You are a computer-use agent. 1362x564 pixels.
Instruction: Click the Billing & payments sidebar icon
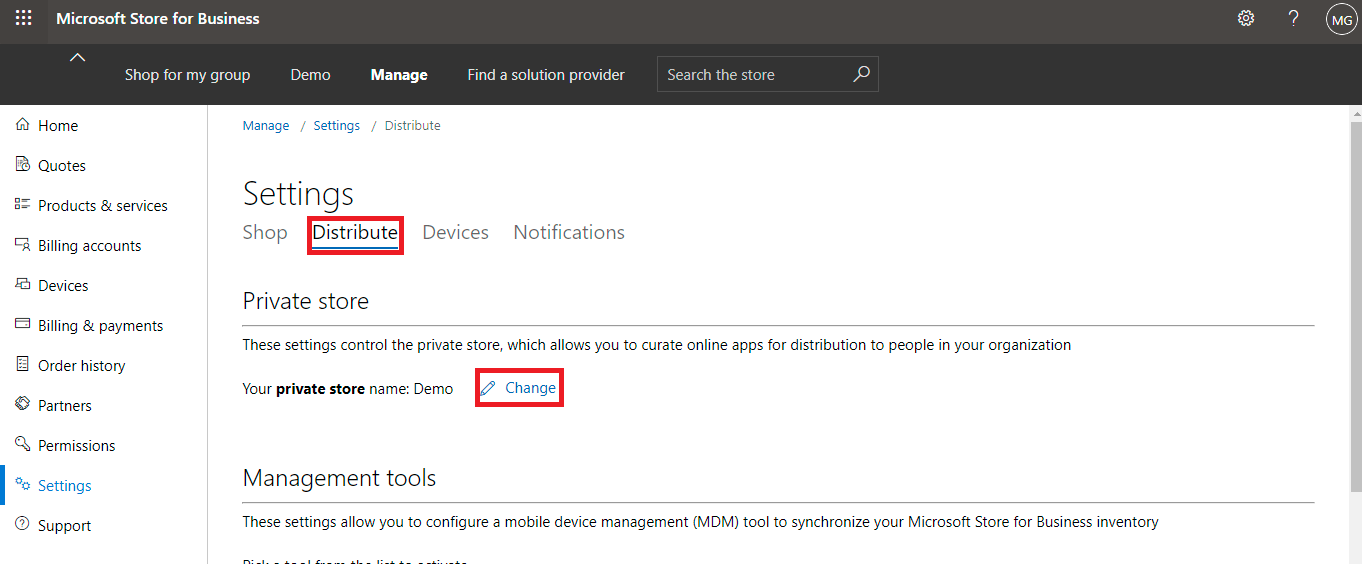pos(23,325)
